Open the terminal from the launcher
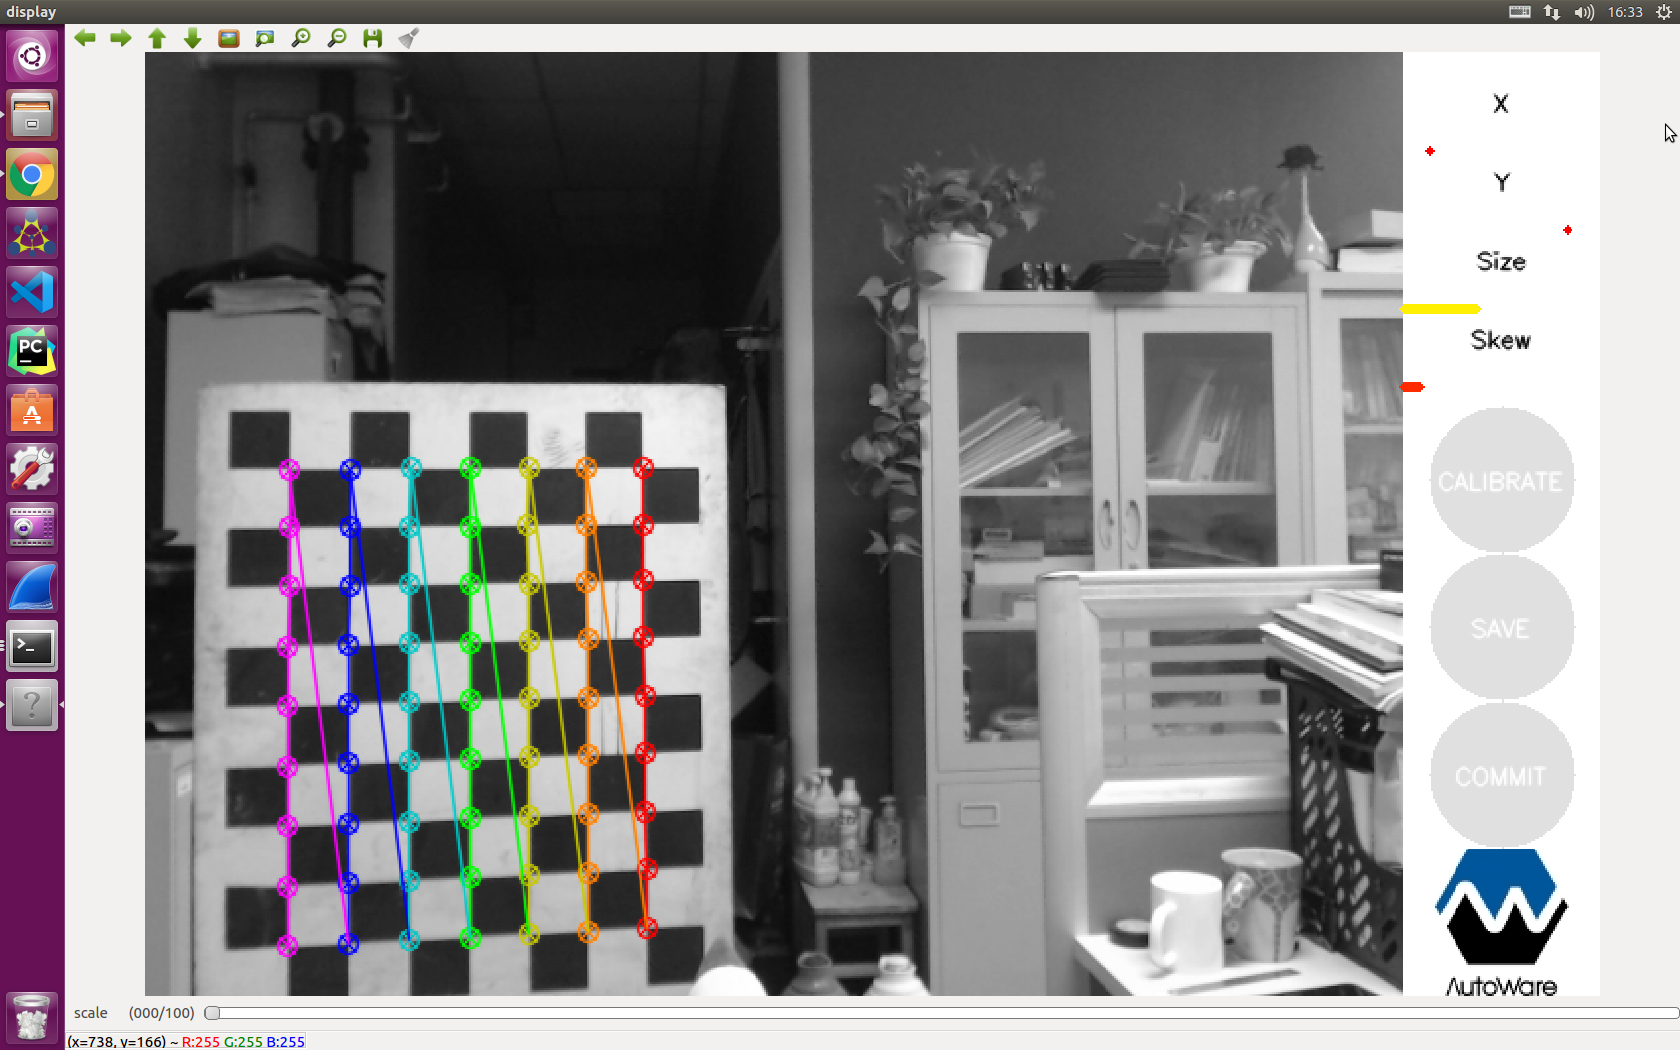The image size is (1680, 1050). coord(32,646)
